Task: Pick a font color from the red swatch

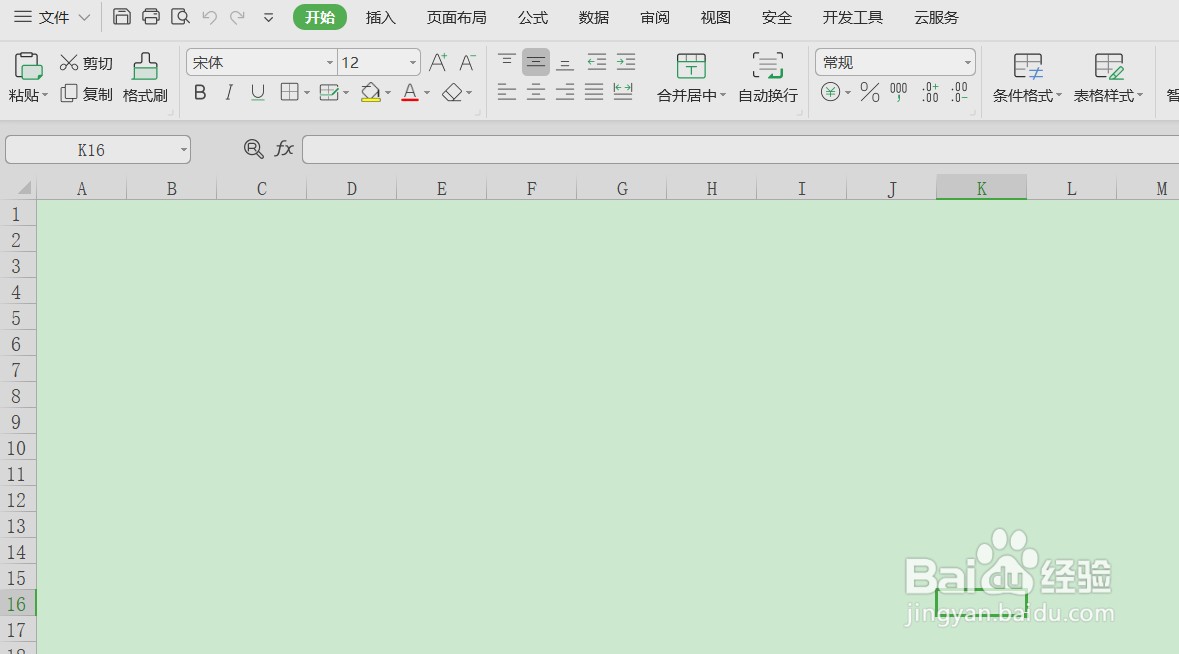Action: (x=410, y=92)
